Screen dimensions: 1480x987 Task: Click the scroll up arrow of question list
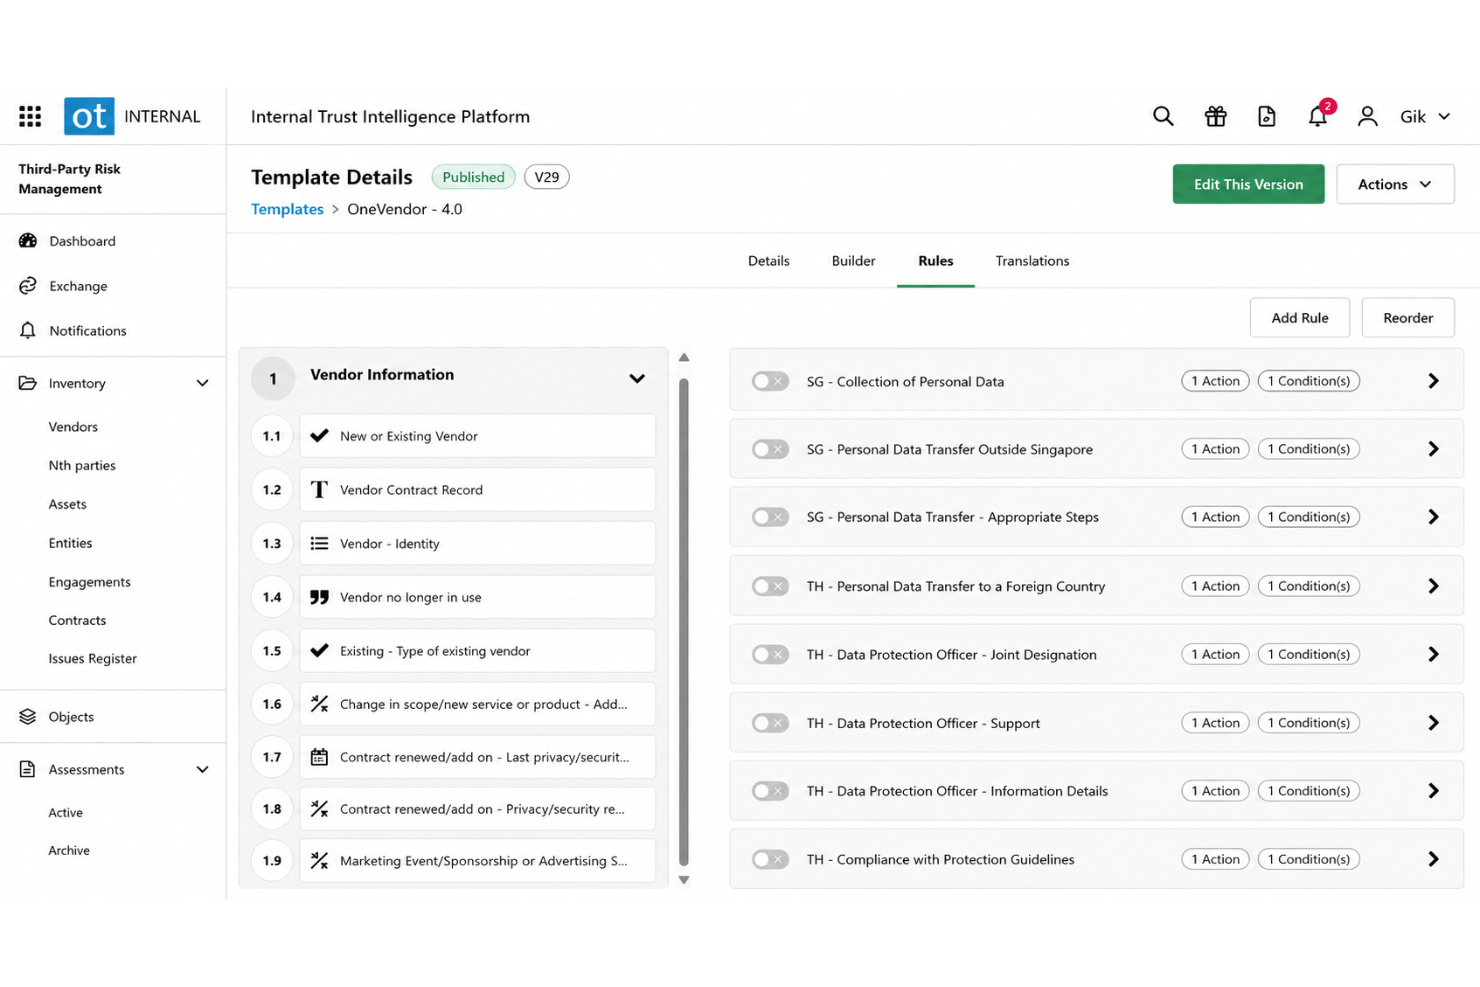(684, 357)
